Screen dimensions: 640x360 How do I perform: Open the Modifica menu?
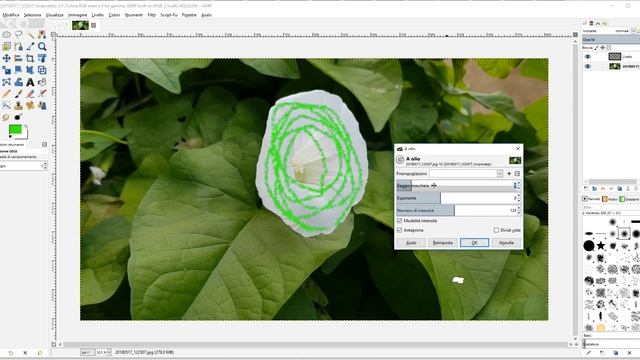tap(11, 15)
